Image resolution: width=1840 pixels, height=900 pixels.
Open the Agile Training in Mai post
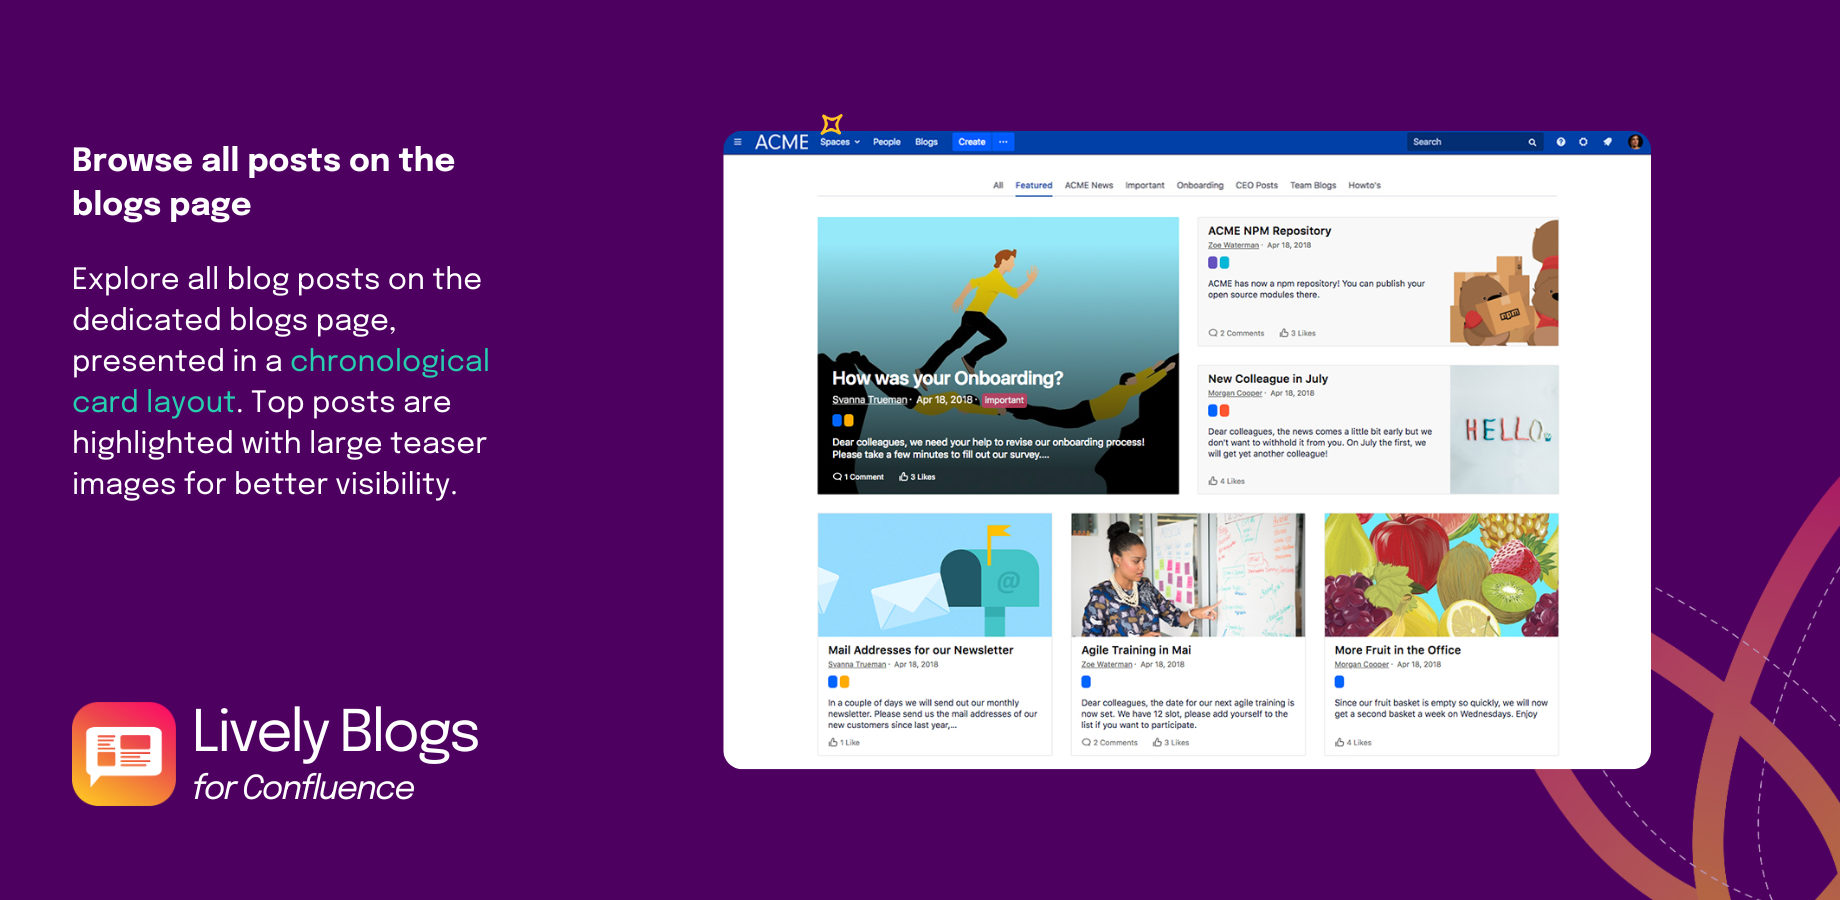click(x=1136, y=650)
